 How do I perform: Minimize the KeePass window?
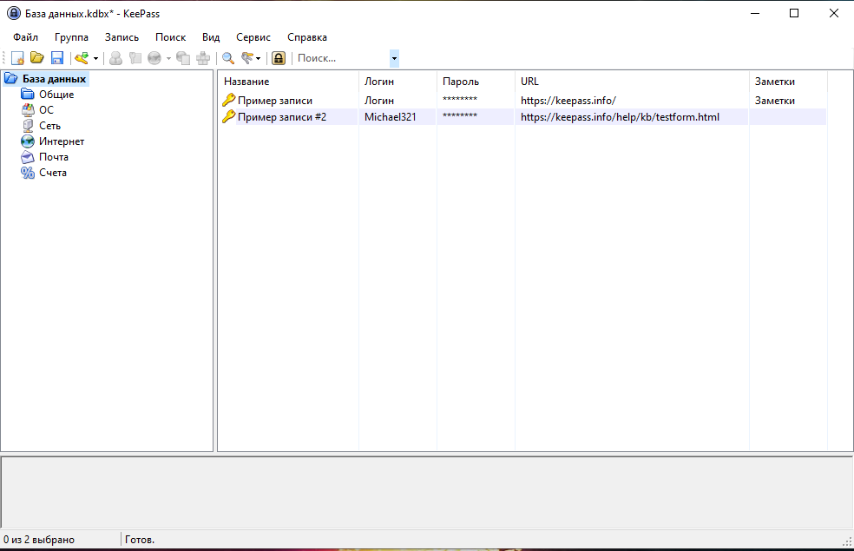click(x=755, y=13)
